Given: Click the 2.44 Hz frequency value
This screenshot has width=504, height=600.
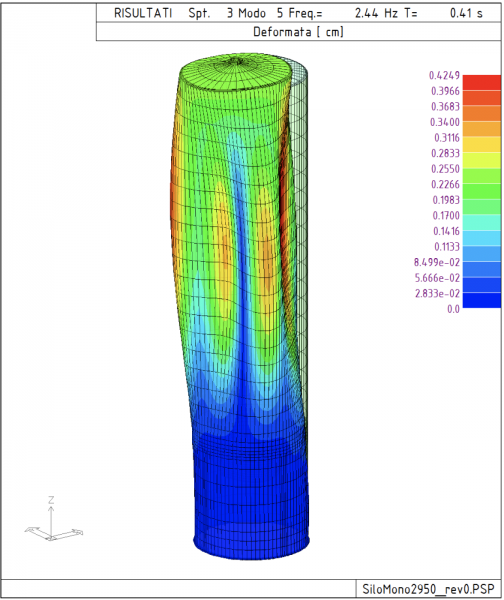Looking at the screenshot, I should coord(377,13).
